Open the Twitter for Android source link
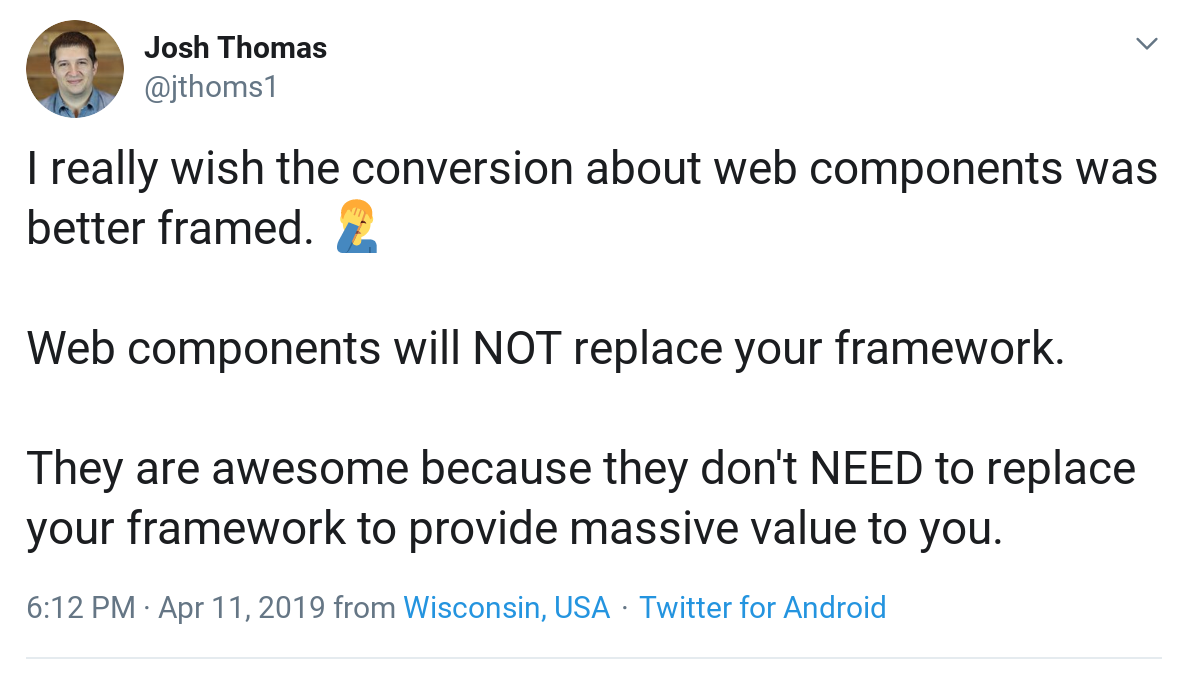The width and height of the screenshot is (1184, 674). coord(763,608)
